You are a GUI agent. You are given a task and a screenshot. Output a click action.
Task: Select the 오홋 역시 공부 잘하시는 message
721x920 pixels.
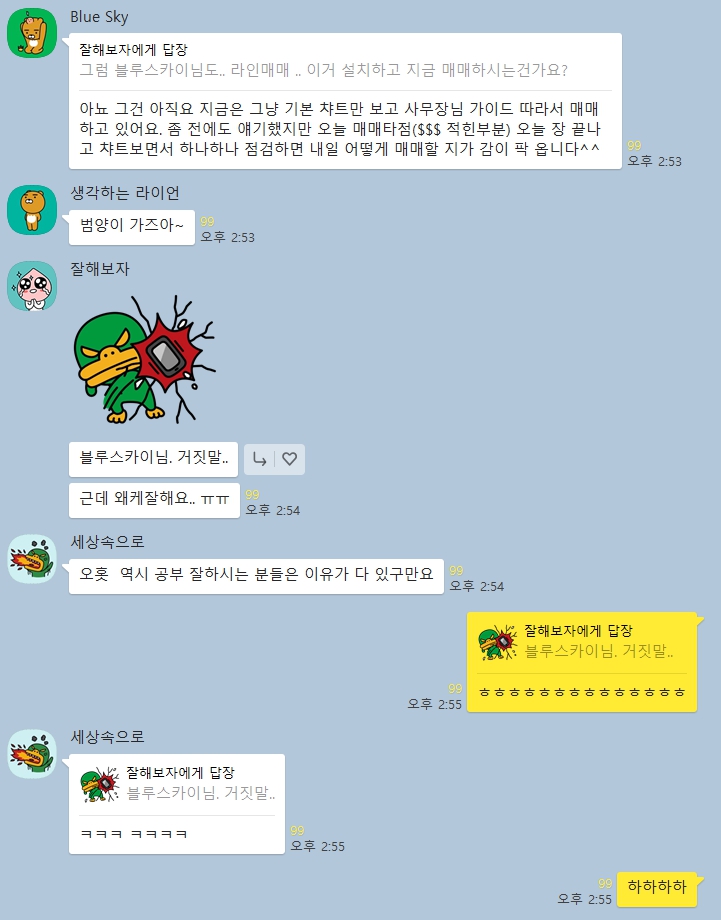pos(256,576)
